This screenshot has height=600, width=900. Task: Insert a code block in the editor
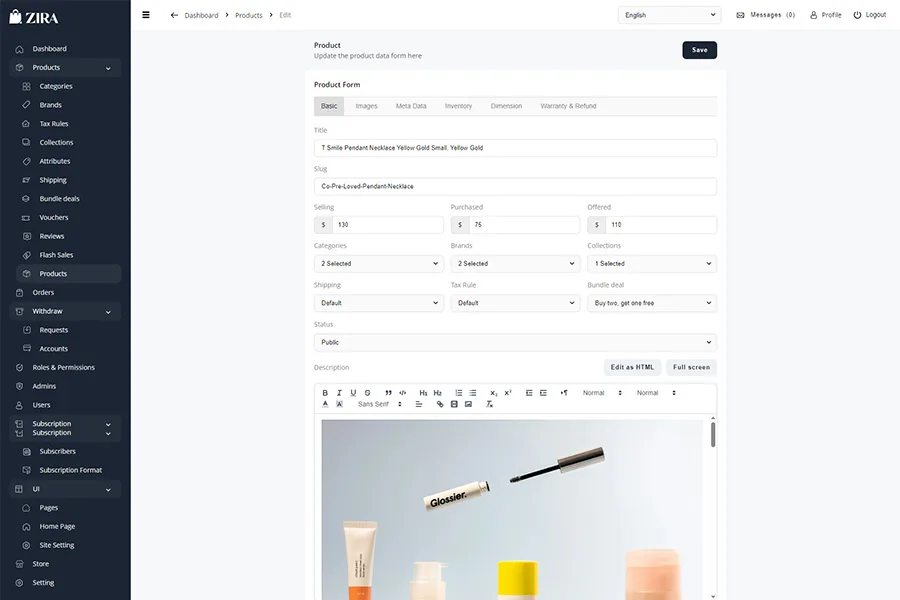[402, 393]
